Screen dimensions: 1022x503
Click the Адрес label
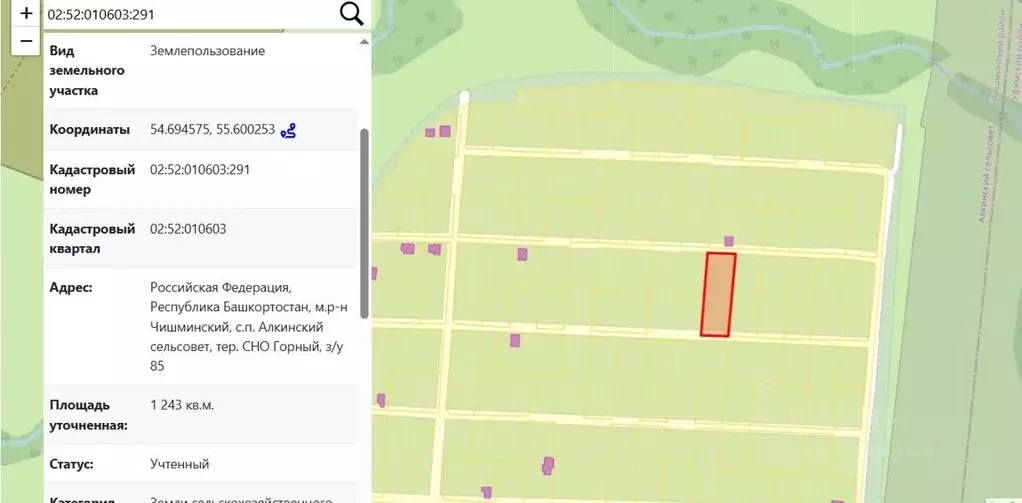click(71, 287)
